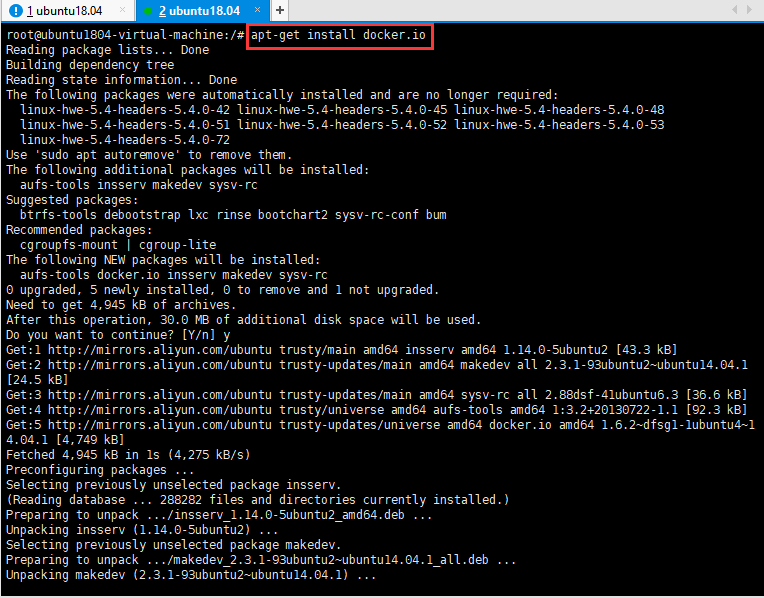Show previous tabs with left arrow
The width and height of the screenshot is (764, 598).
point(734,10)
